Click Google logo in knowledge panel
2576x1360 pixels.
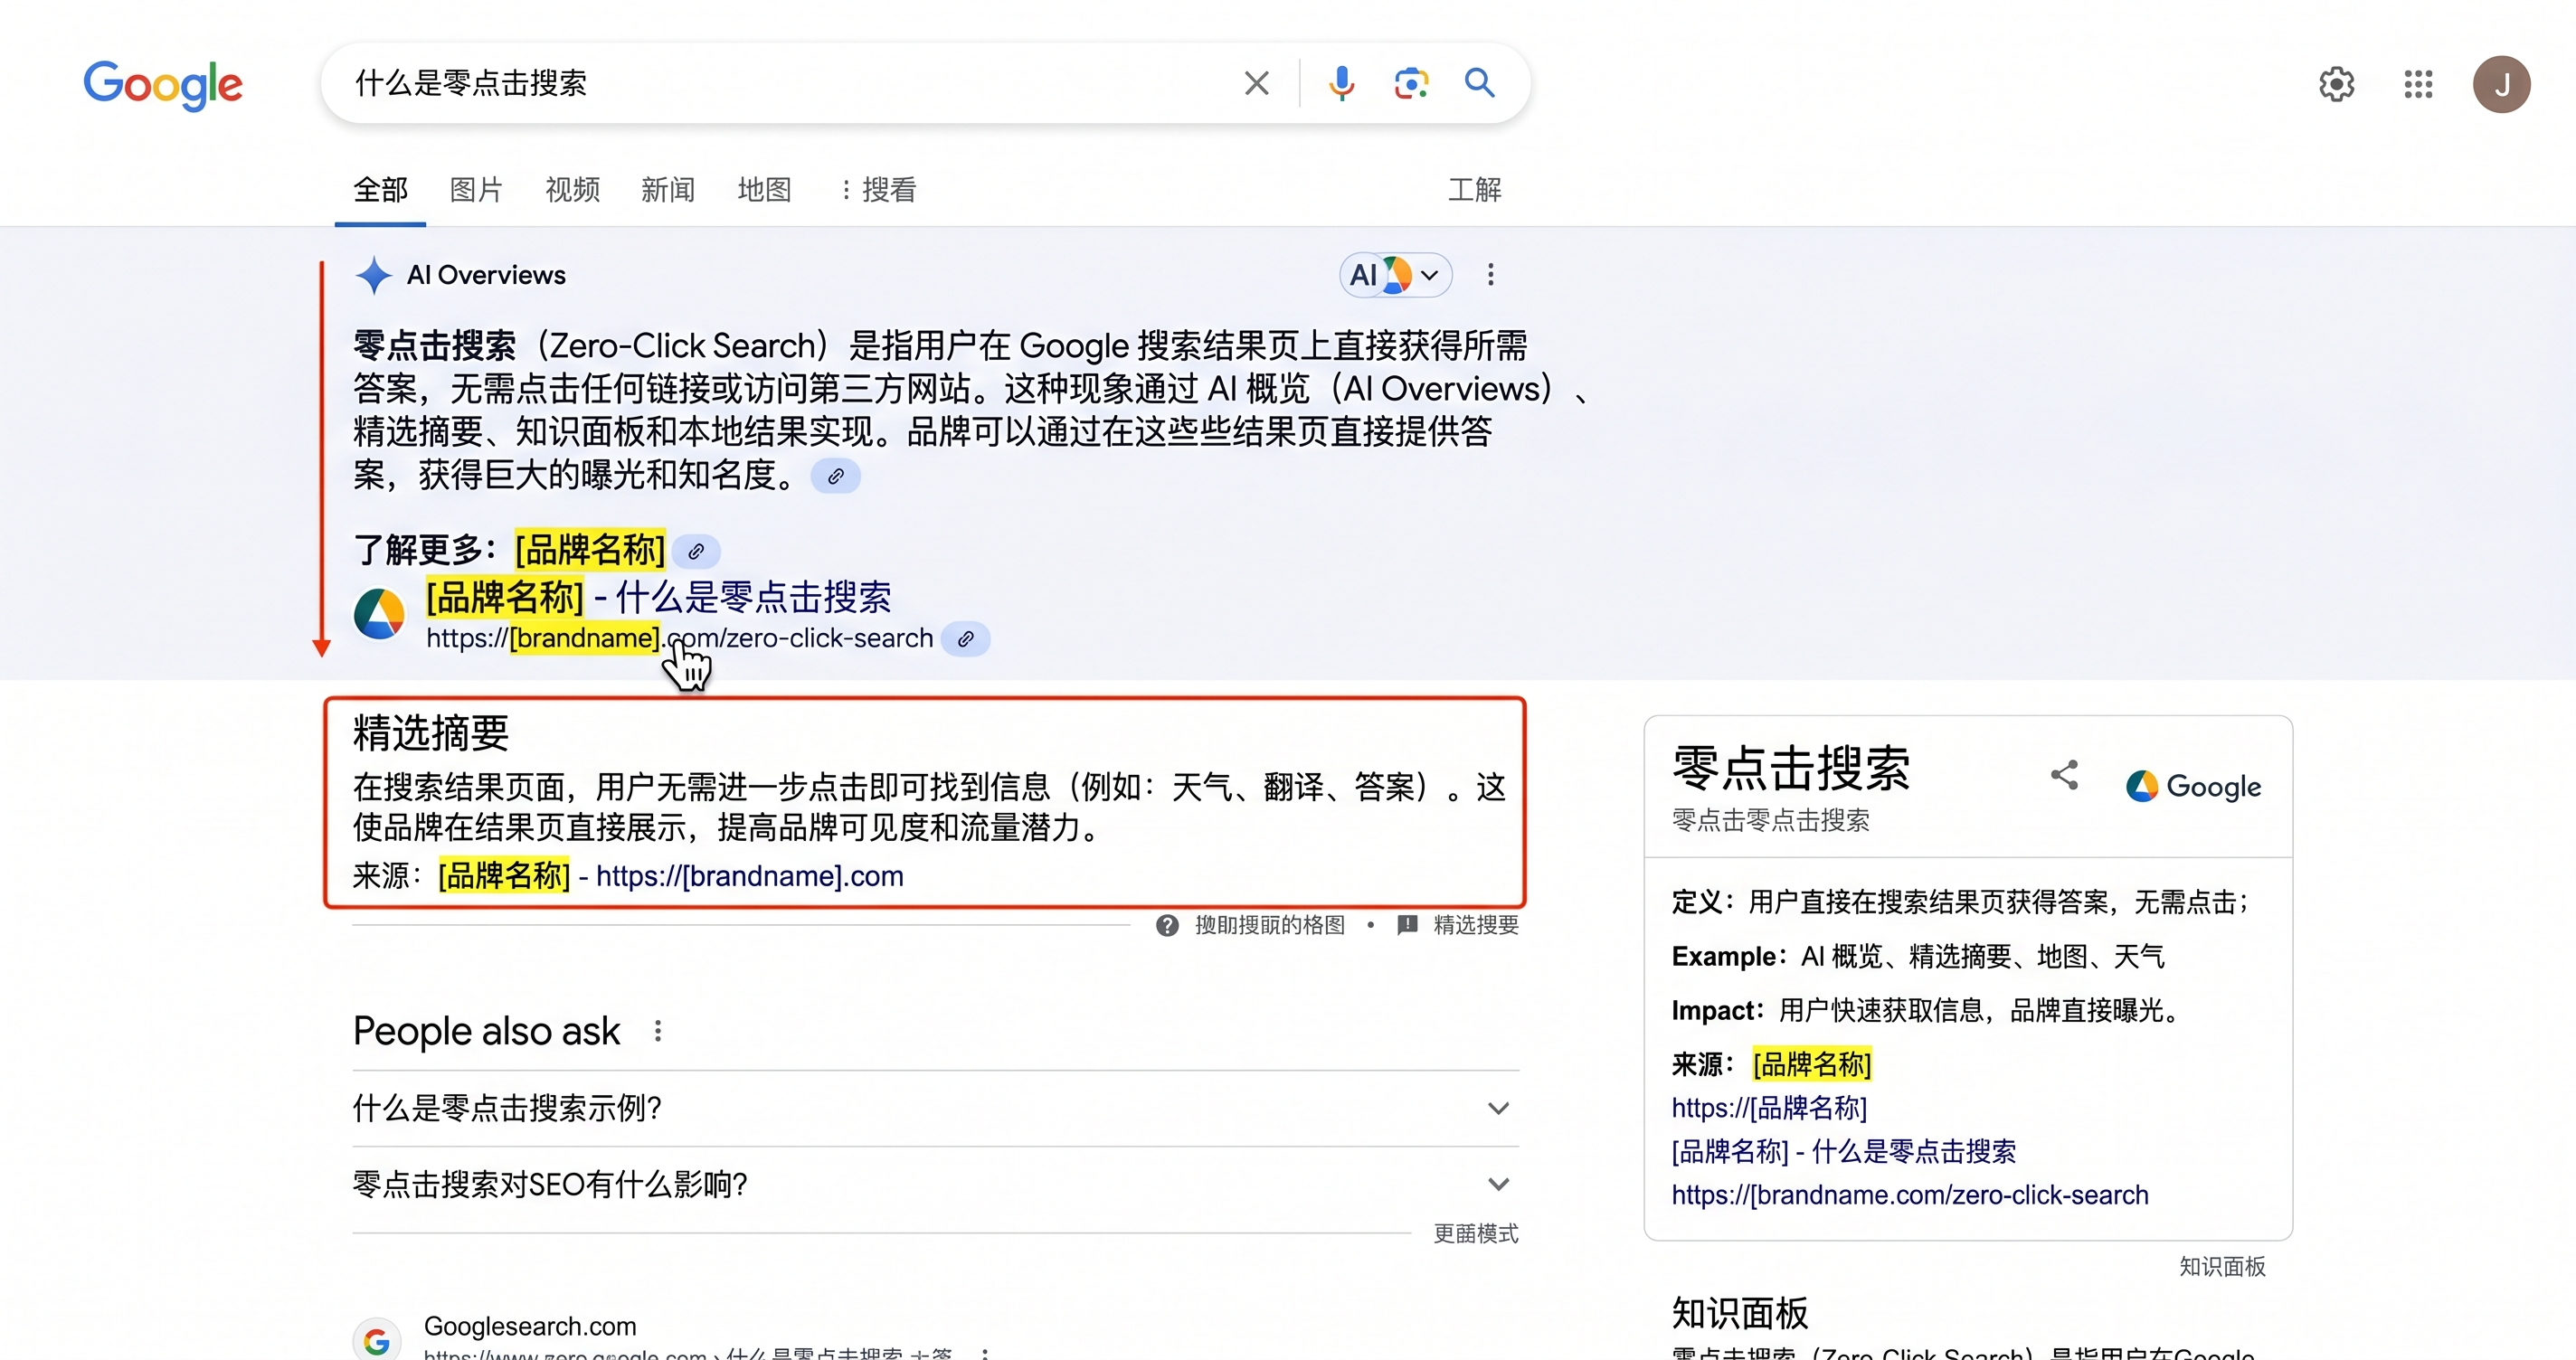pos(2194,786)
